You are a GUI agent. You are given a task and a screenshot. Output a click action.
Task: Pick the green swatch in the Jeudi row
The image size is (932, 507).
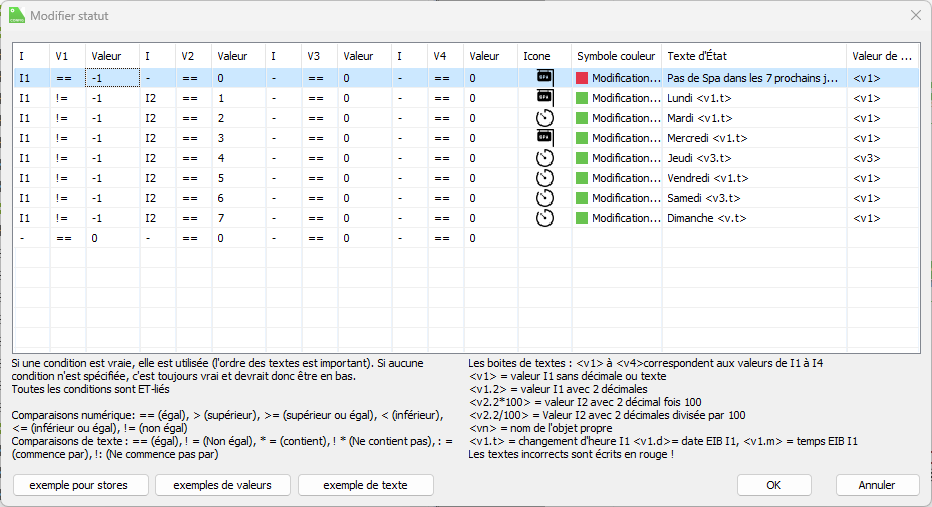tap(582, 158)
